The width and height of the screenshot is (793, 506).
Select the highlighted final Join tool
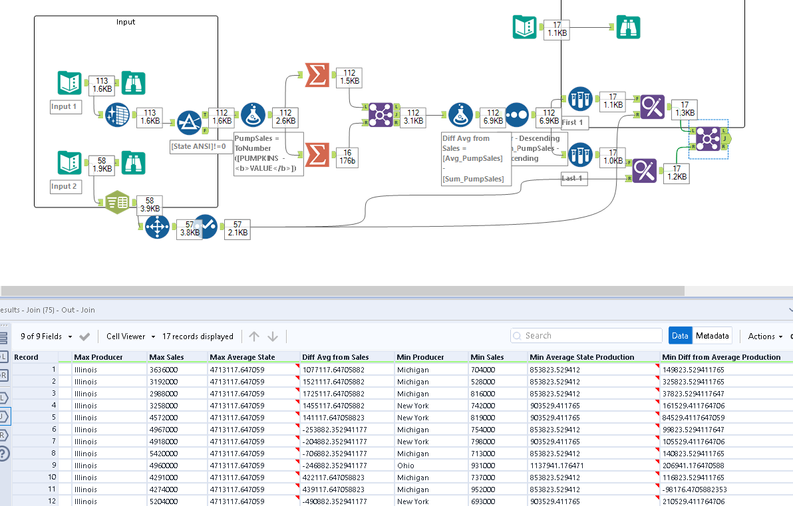click(708, 139)
